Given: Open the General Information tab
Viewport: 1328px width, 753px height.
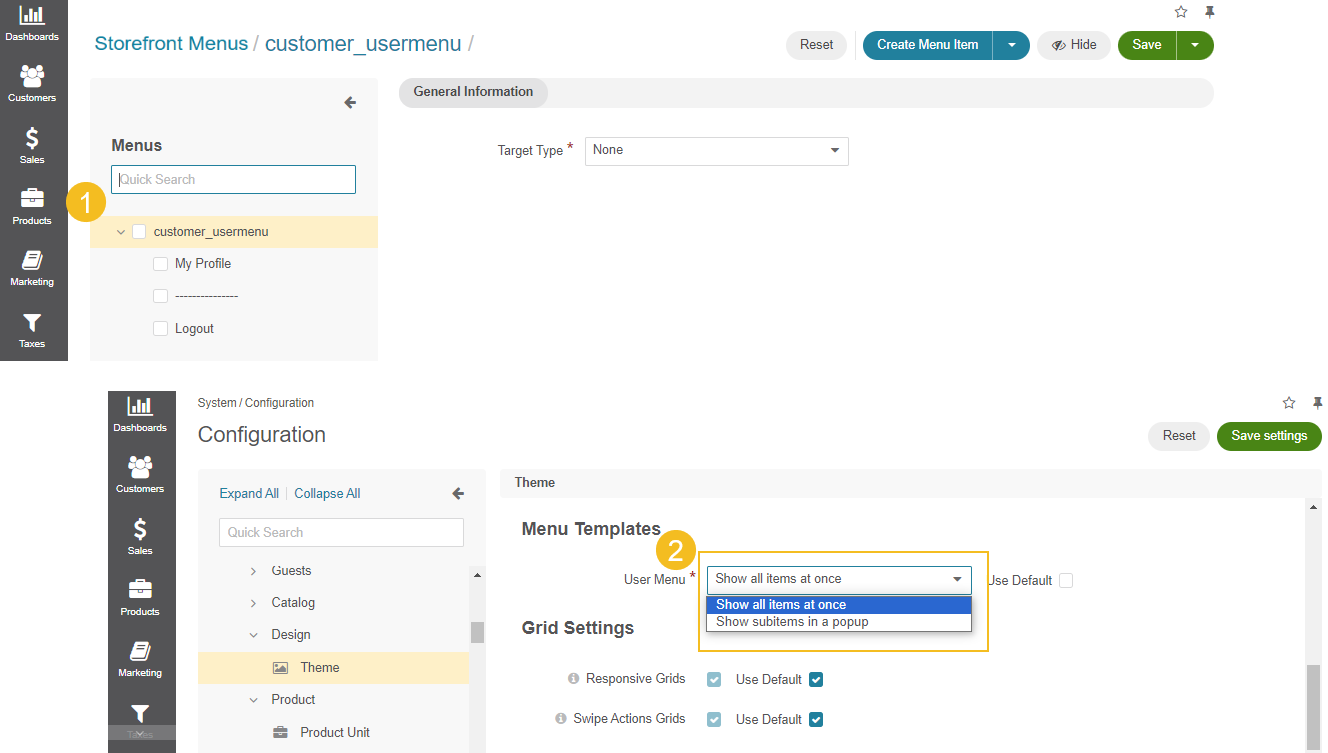Looking at the screenshot, I should click(x=473, y=92).
